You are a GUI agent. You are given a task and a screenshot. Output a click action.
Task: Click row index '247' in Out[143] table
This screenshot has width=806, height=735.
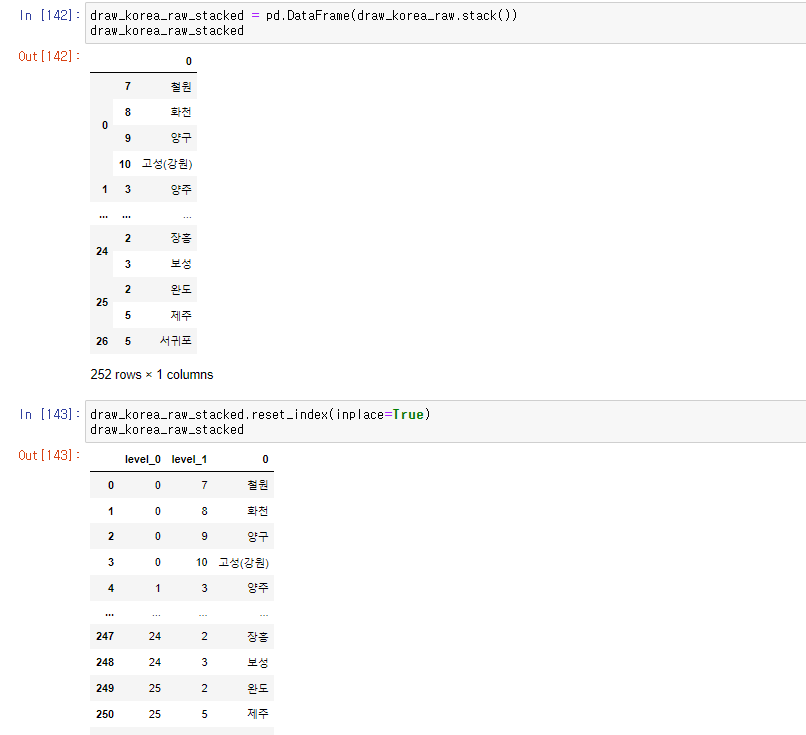pos(105,636)
